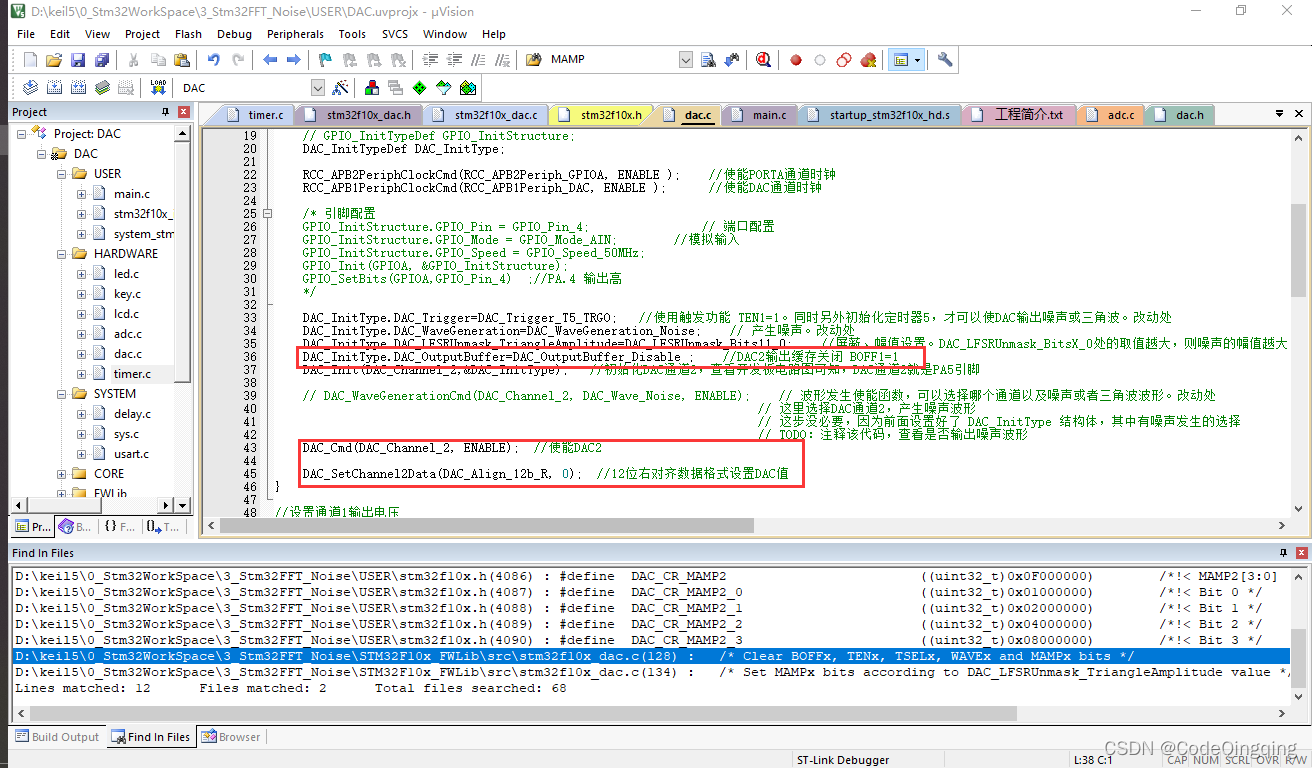Open the File menu
The width and height of the screenshot is (1312, 768).
tap(26, 33)
